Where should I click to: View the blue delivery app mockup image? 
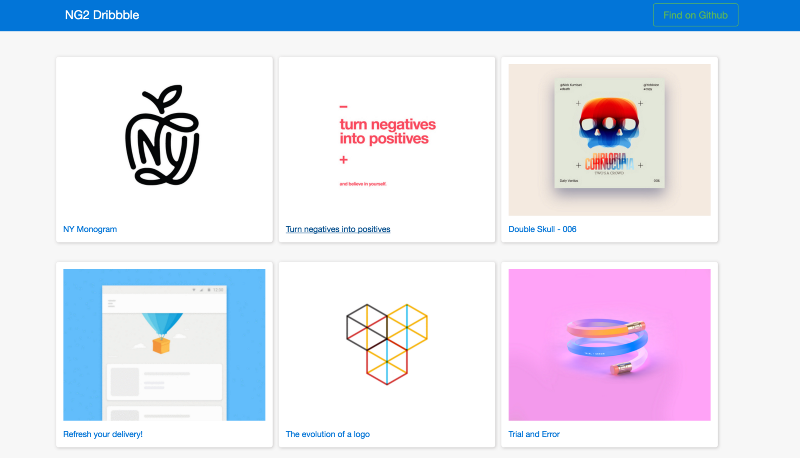click(x=164, y=345)
